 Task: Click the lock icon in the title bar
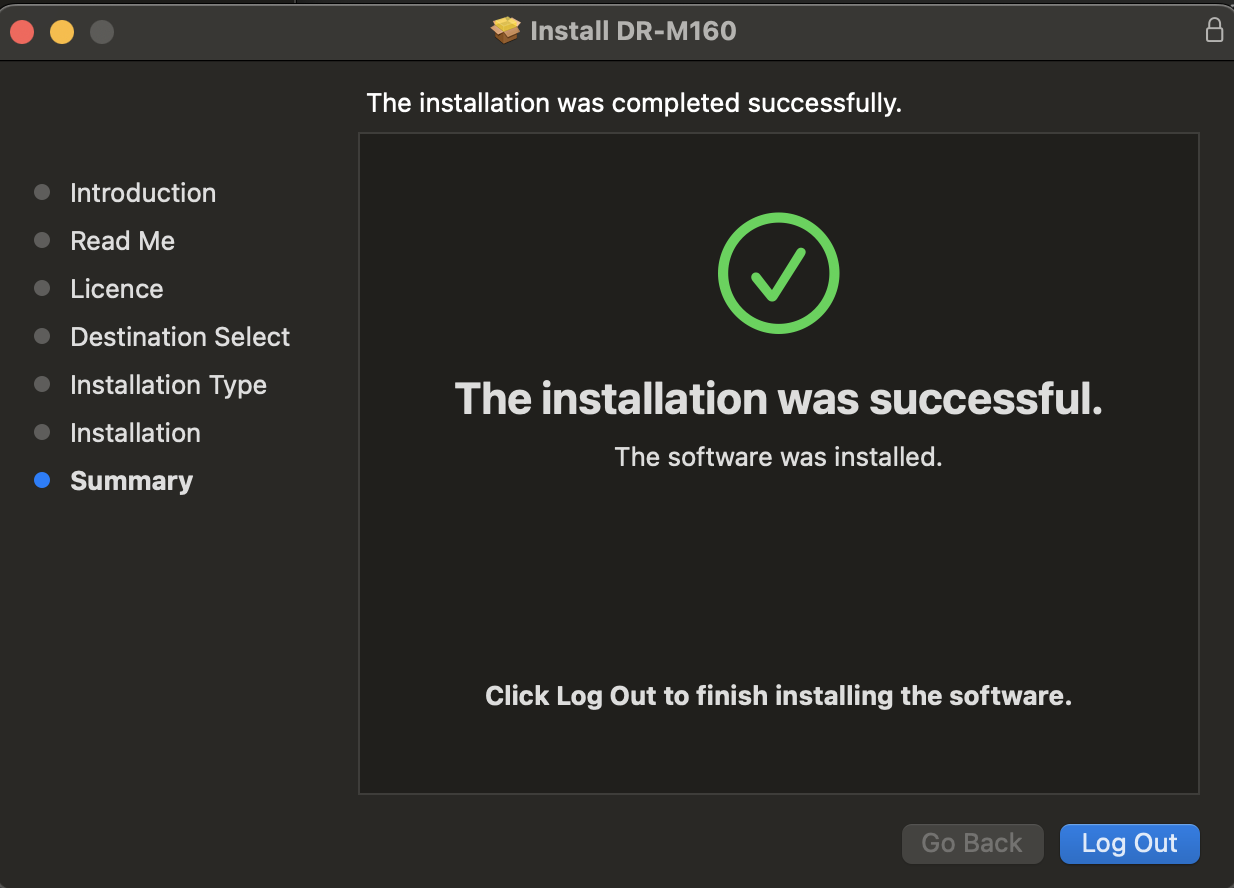(x=1214, y=30)
